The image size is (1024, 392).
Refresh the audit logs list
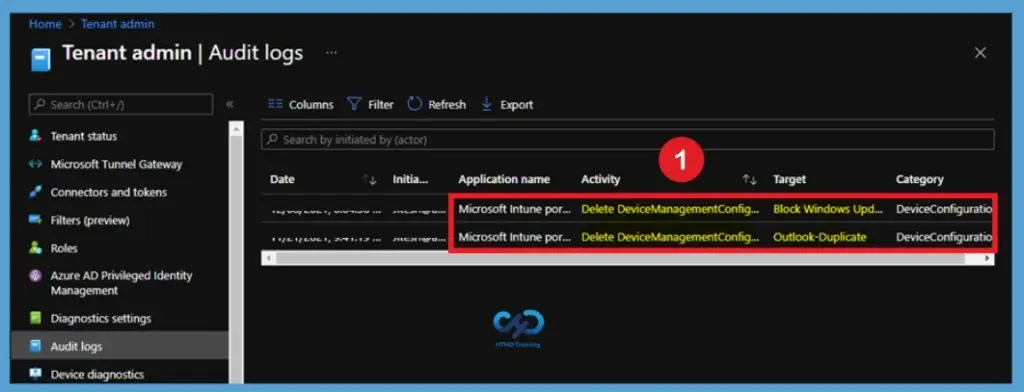447,105
